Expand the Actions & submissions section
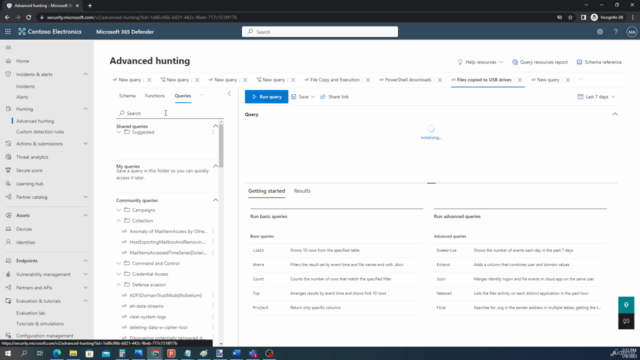 tap(86, 144)
